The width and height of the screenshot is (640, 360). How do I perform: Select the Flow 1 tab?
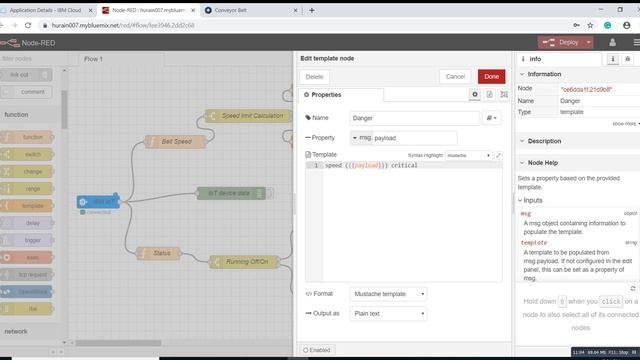(x=120, y=59)
